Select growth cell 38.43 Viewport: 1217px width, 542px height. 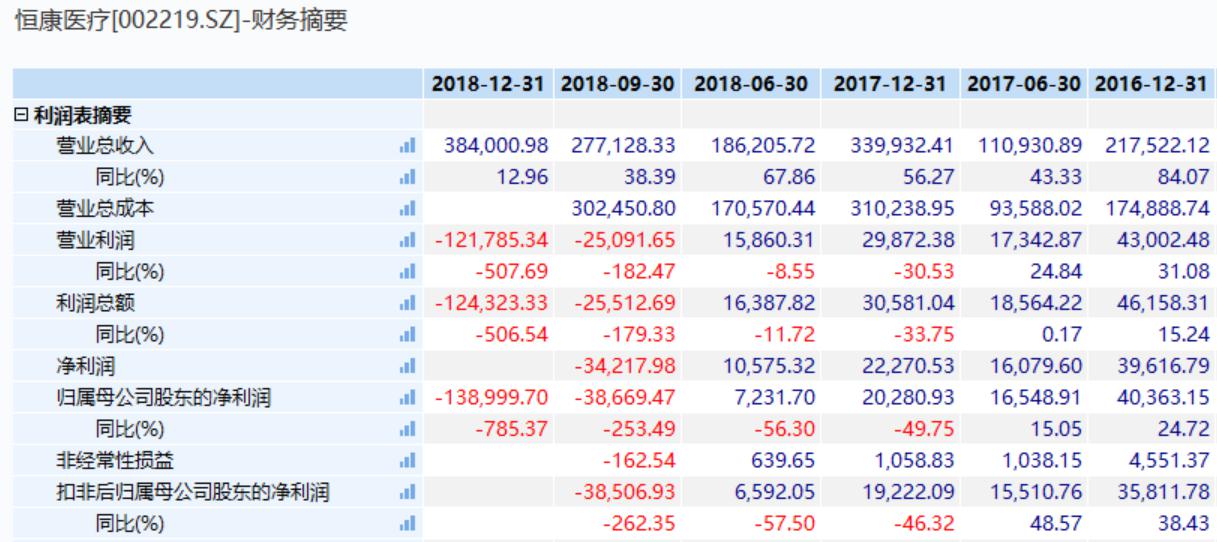click(x=1182, y=525)
